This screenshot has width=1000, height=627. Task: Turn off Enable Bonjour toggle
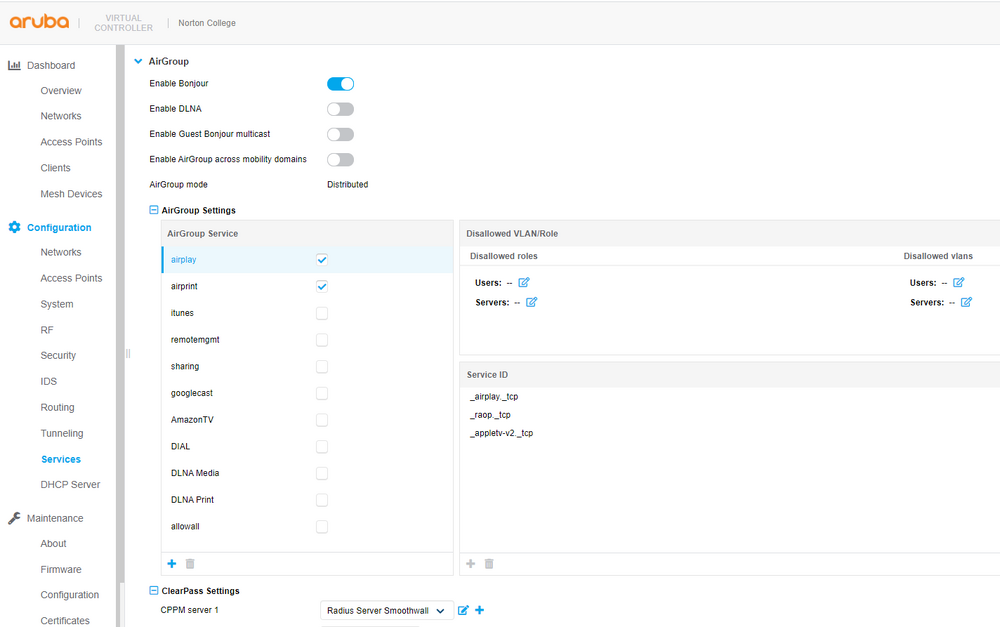tap(341, 84)
